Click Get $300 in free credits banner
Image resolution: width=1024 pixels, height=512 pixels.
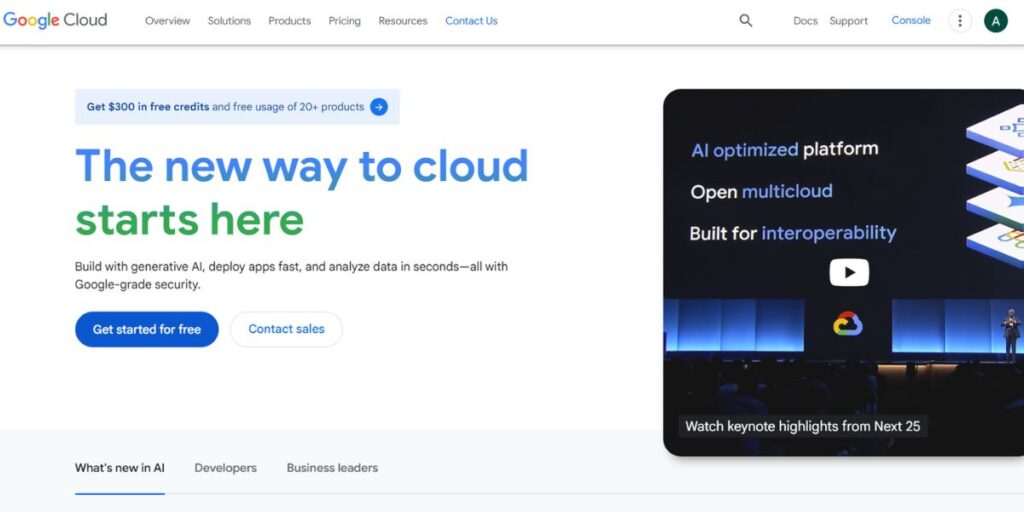[x=237, y=107]
